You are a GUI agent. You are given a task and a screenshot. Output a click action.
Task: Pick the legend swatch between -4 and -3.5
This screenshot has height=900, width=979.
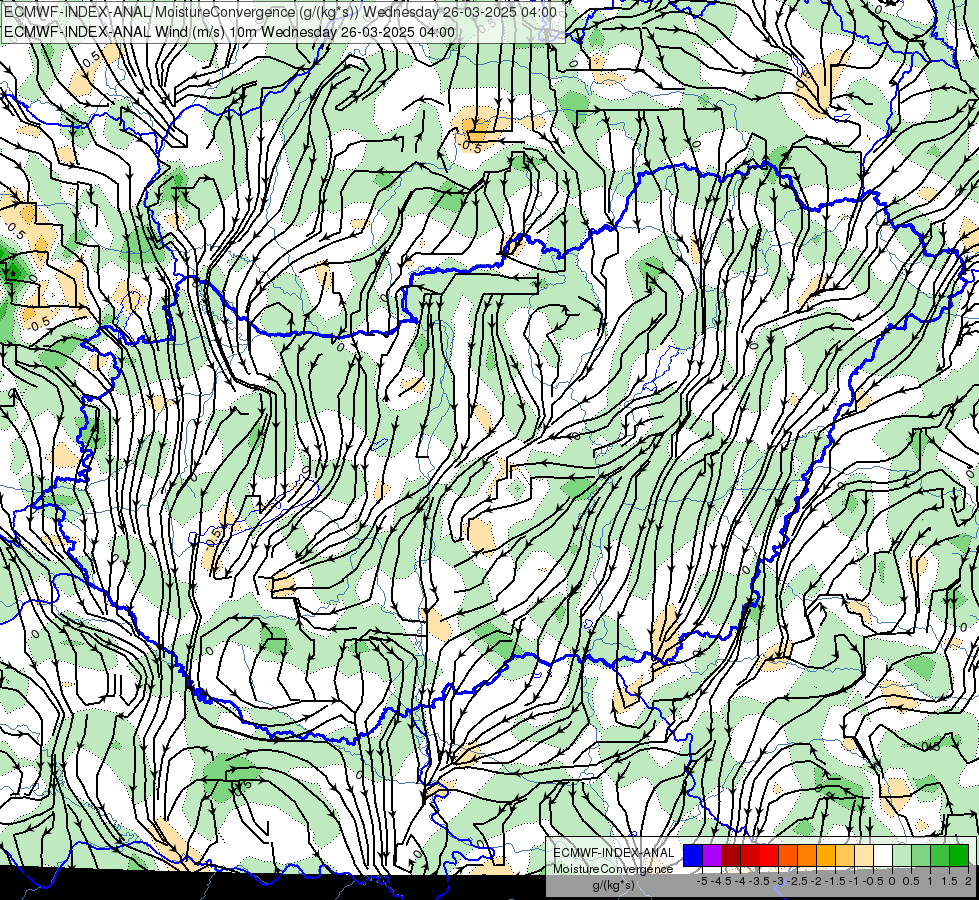pyautogui.click(x=750, y=856)
